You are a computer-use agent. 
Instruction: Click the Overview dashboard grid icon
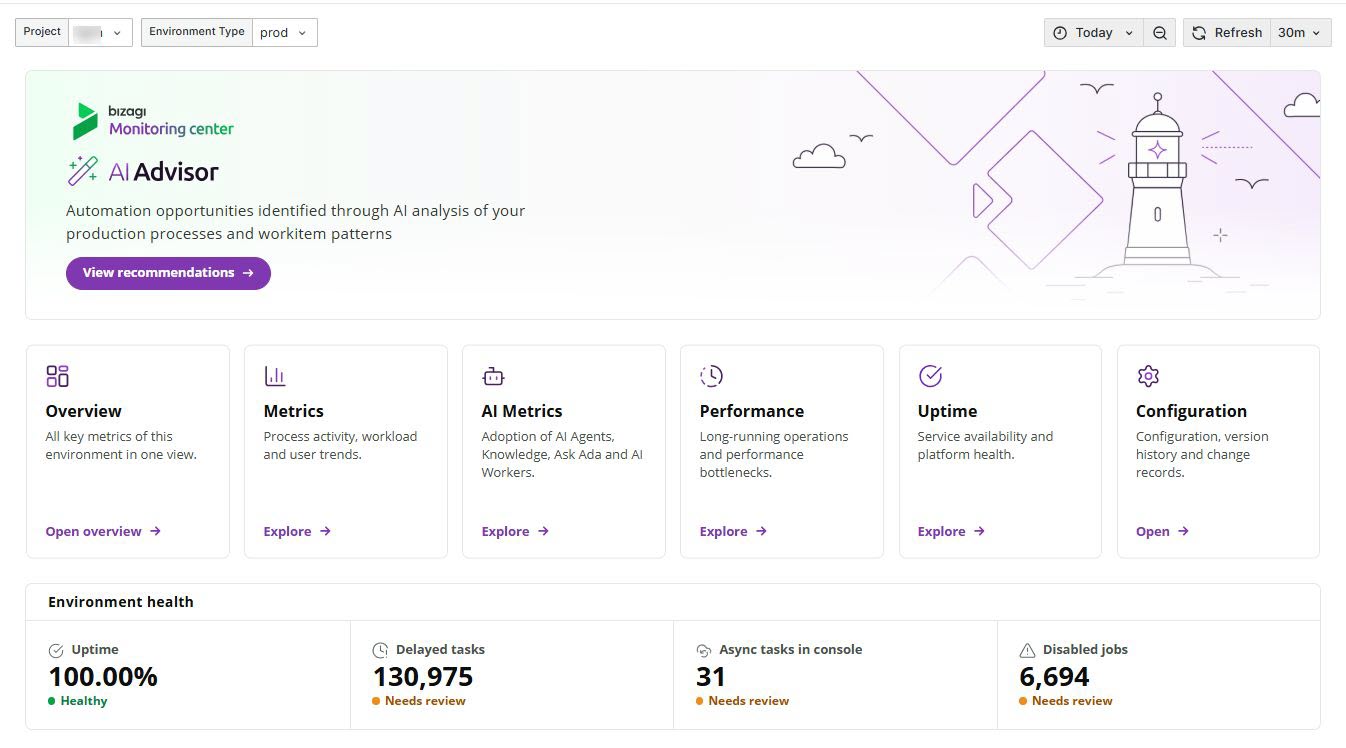57,376
